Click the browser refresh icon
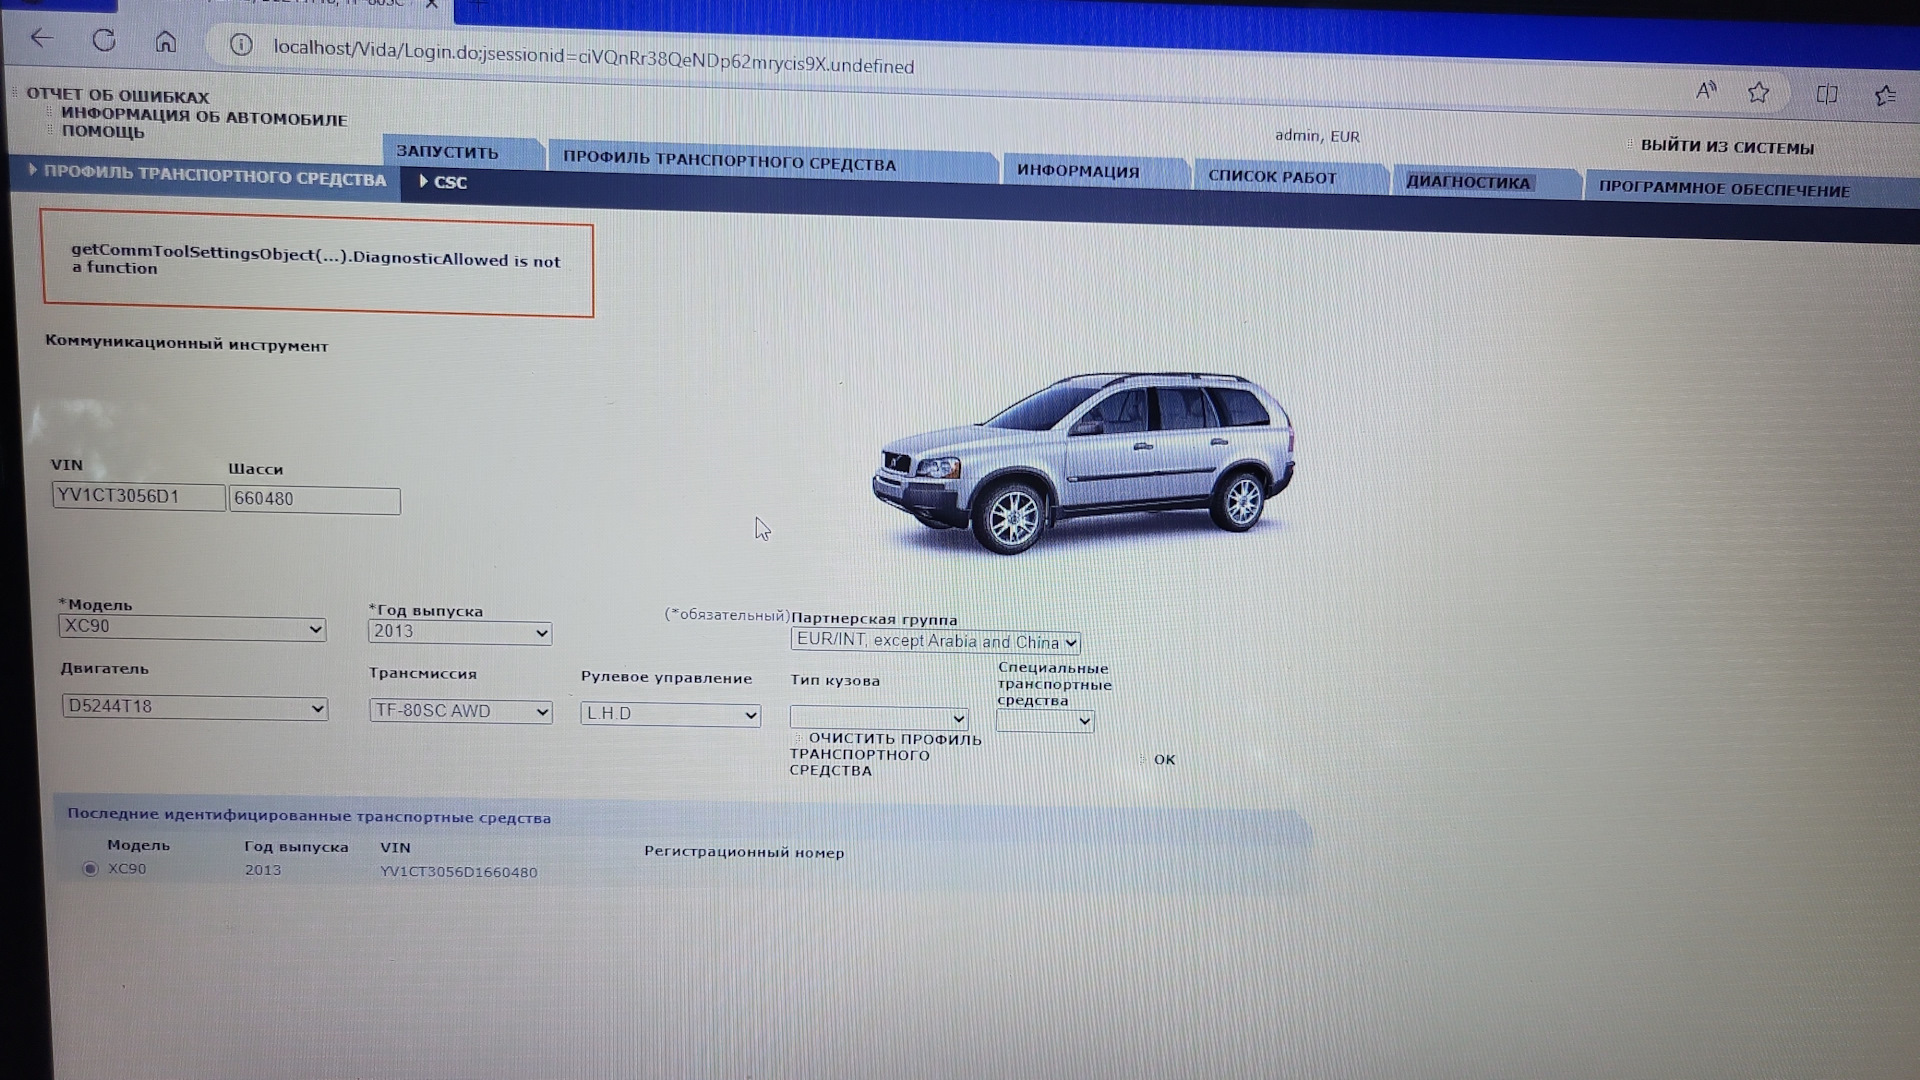 [x=104, y=40]
